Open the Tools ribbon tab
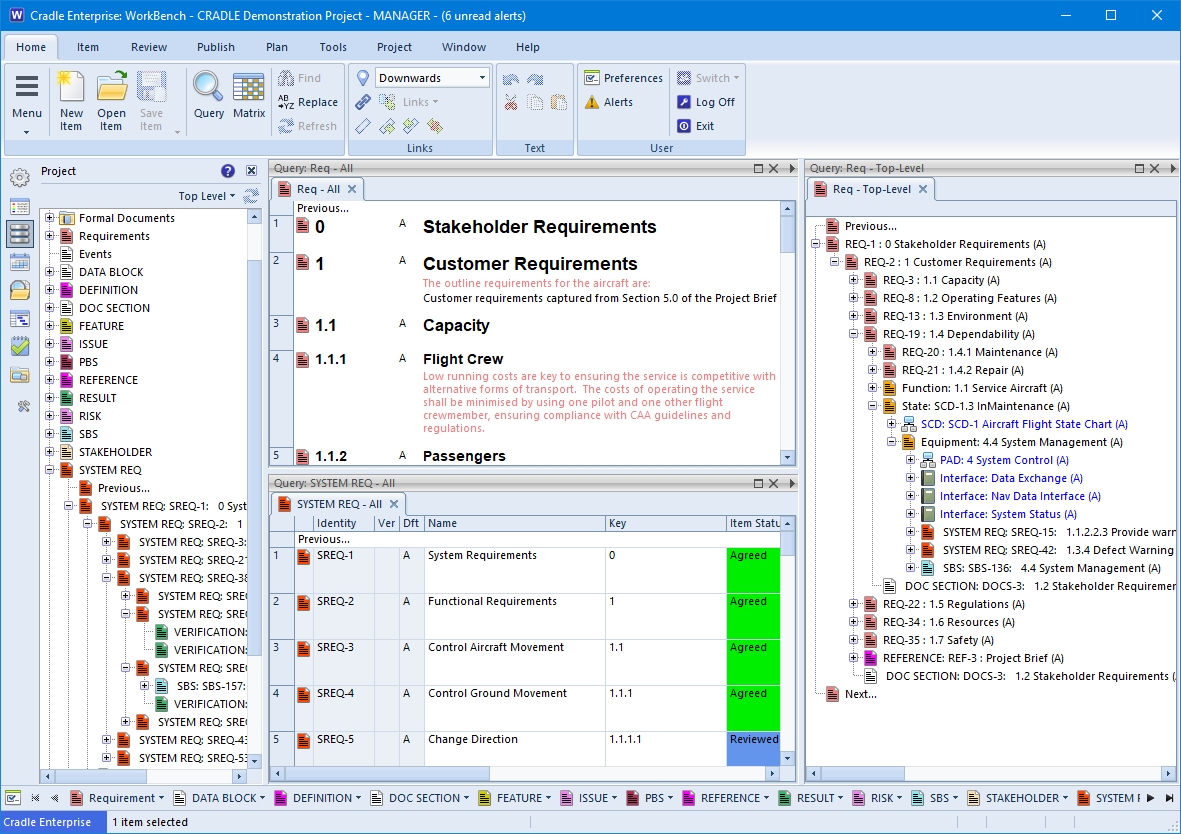1181x834 pixels. [x=333, y=47]
